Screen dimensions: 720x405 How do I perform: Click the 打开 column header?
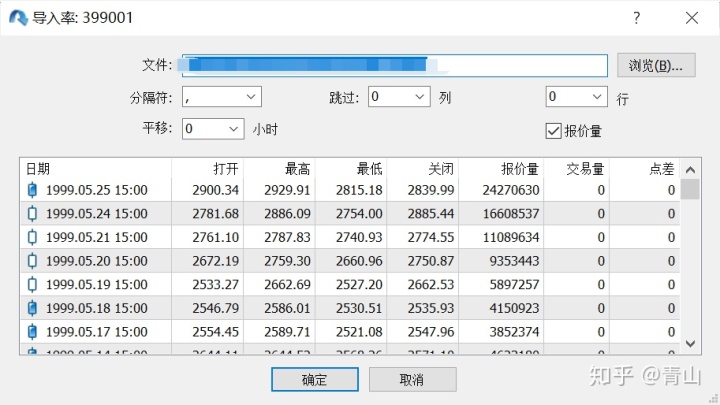point(208,169)
